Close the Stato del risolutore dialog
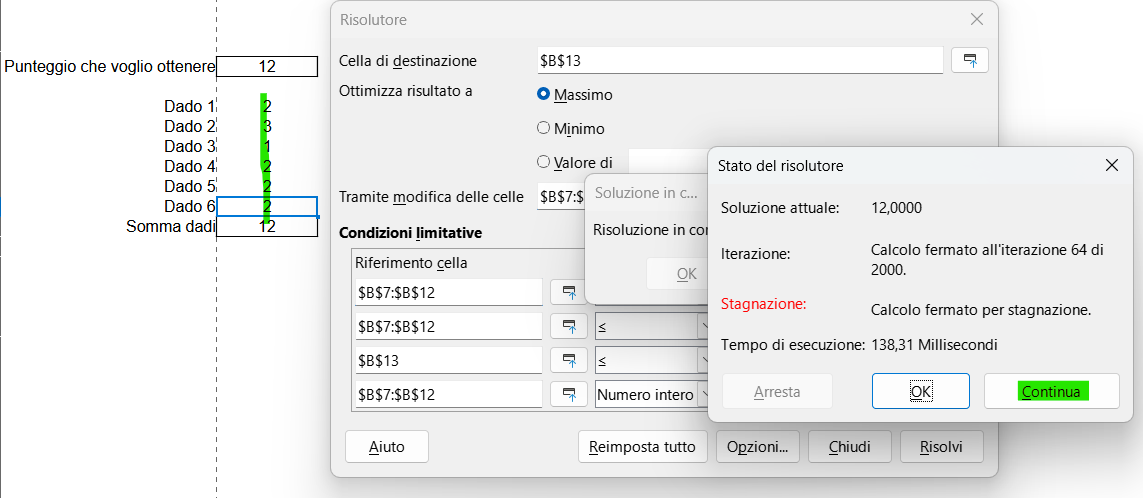 [1111, 166]
